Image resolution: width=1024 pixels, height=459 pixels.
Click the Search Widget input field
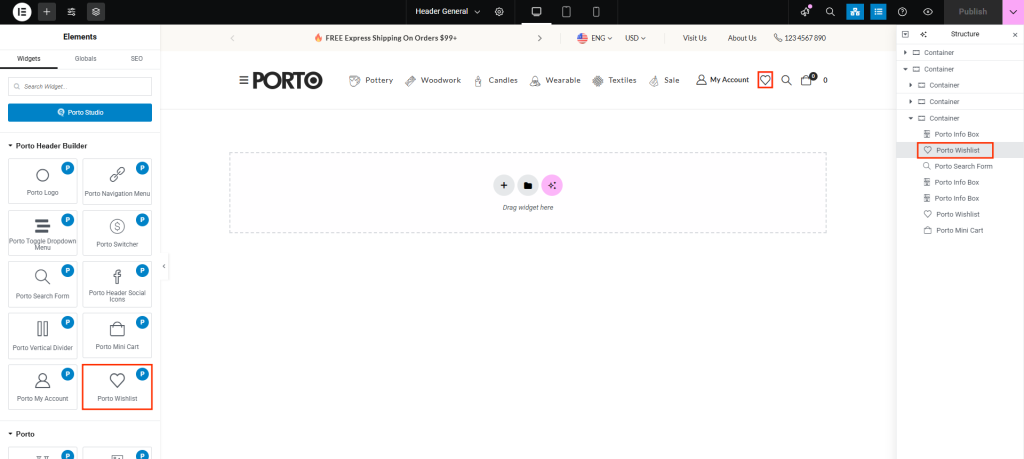(80, 87)
